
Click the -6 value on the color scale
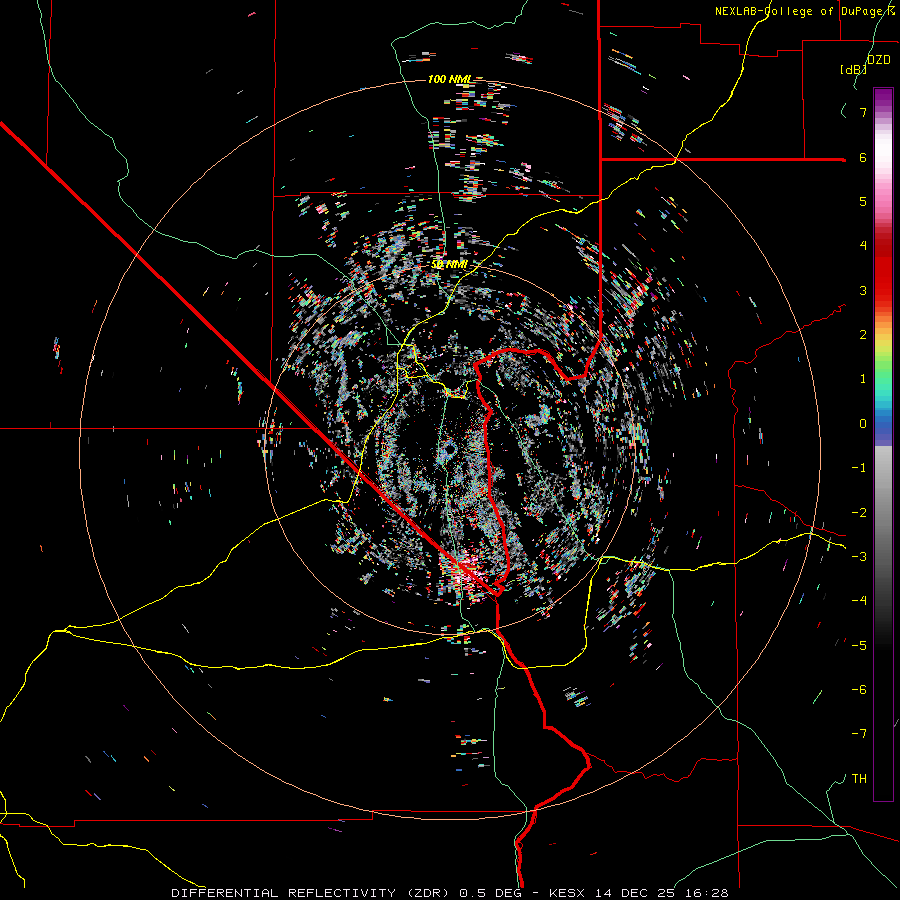(x=859, y=690)
